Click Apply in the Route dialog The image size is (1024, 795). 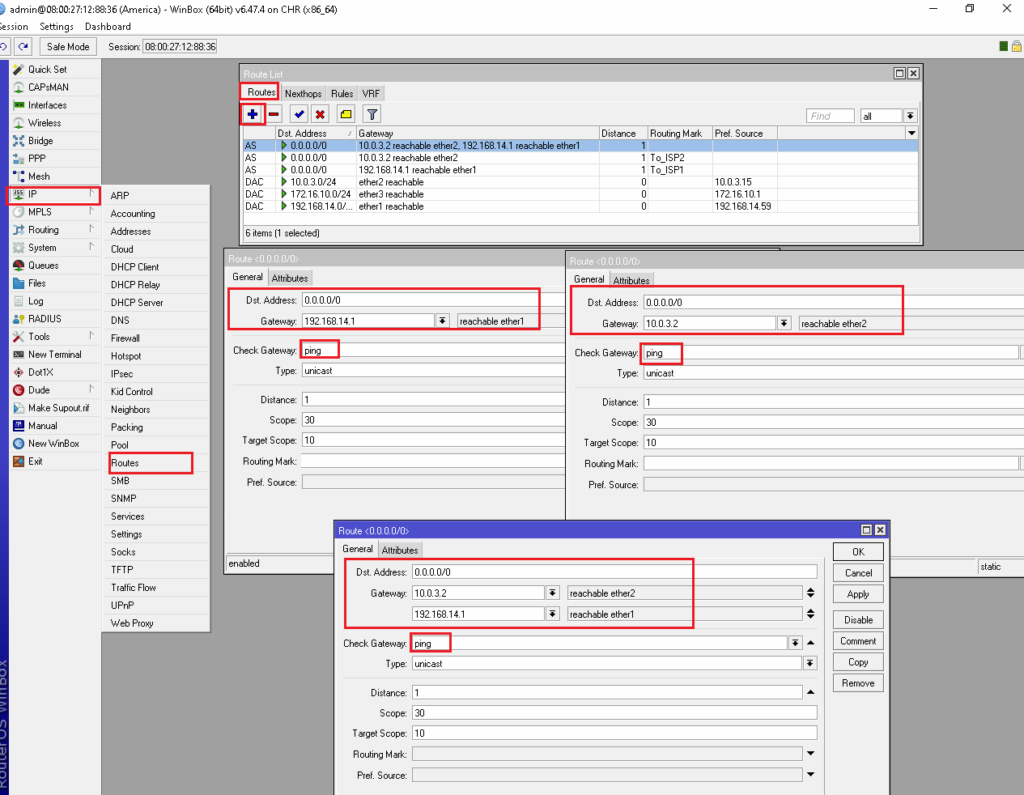pyautogui.click(x=858, y=593)
